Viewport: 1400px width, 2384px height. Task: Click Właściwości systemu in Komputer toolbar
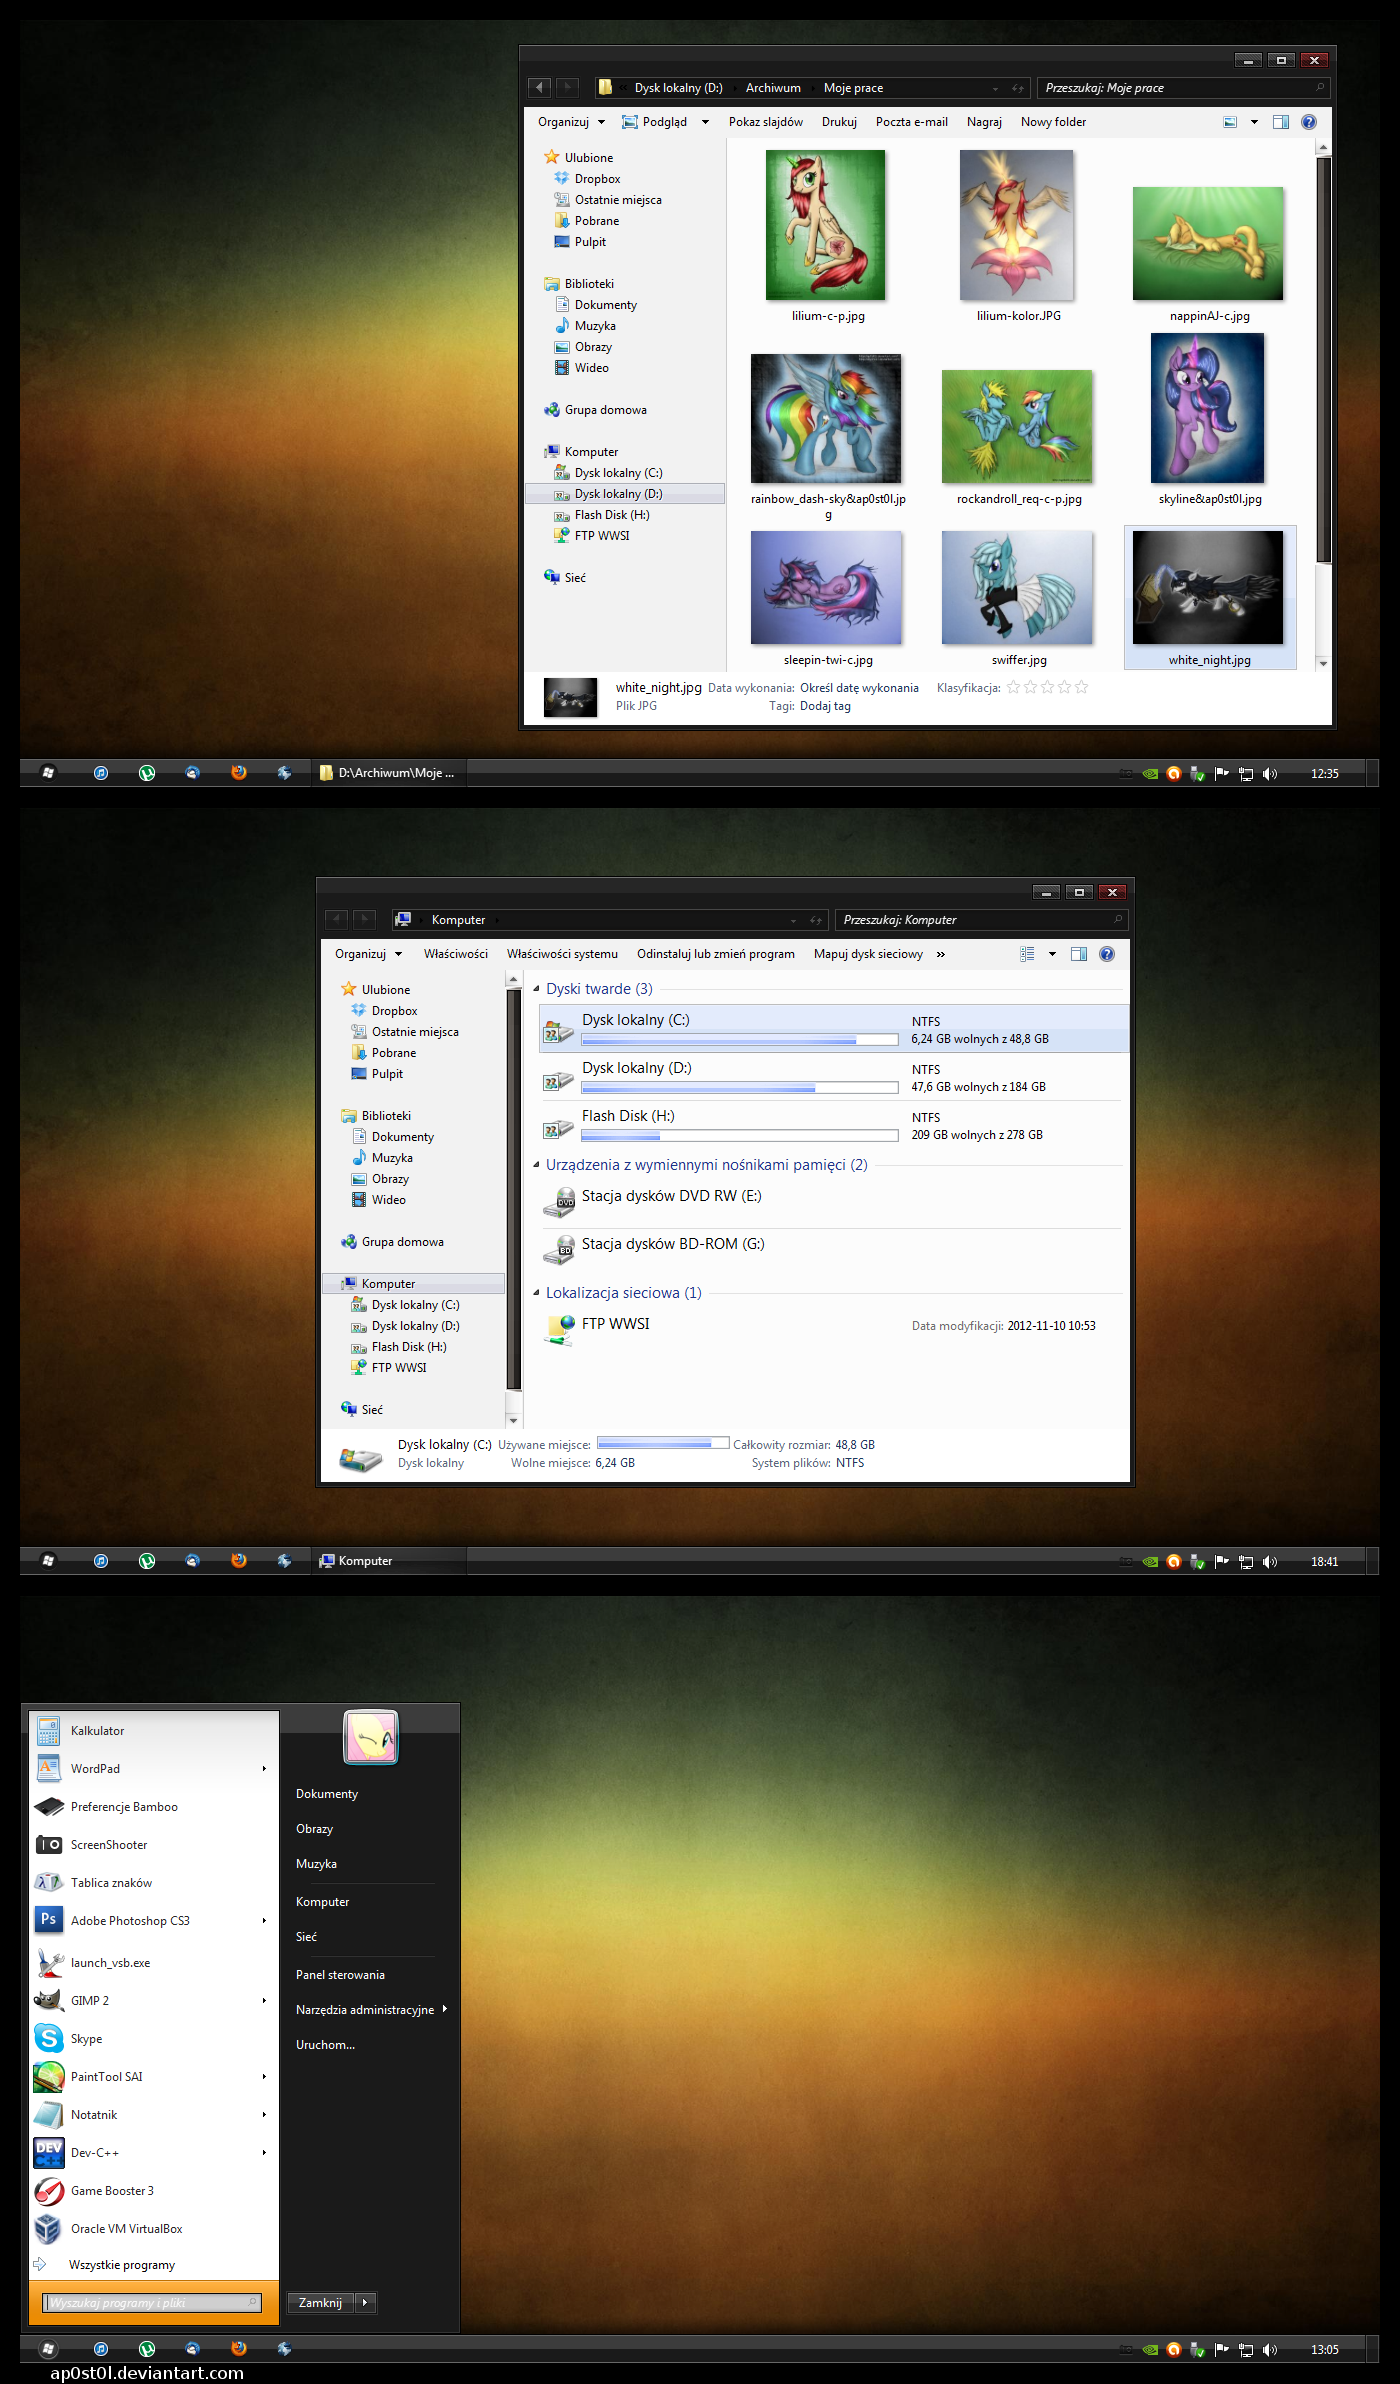562,954
